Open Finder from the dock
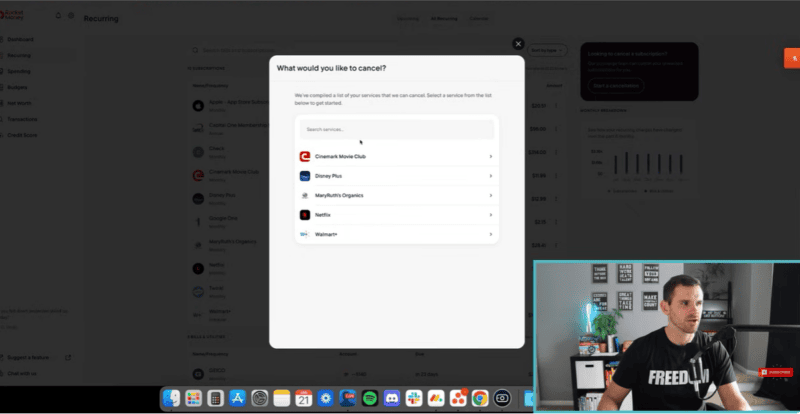 (171, 398)
